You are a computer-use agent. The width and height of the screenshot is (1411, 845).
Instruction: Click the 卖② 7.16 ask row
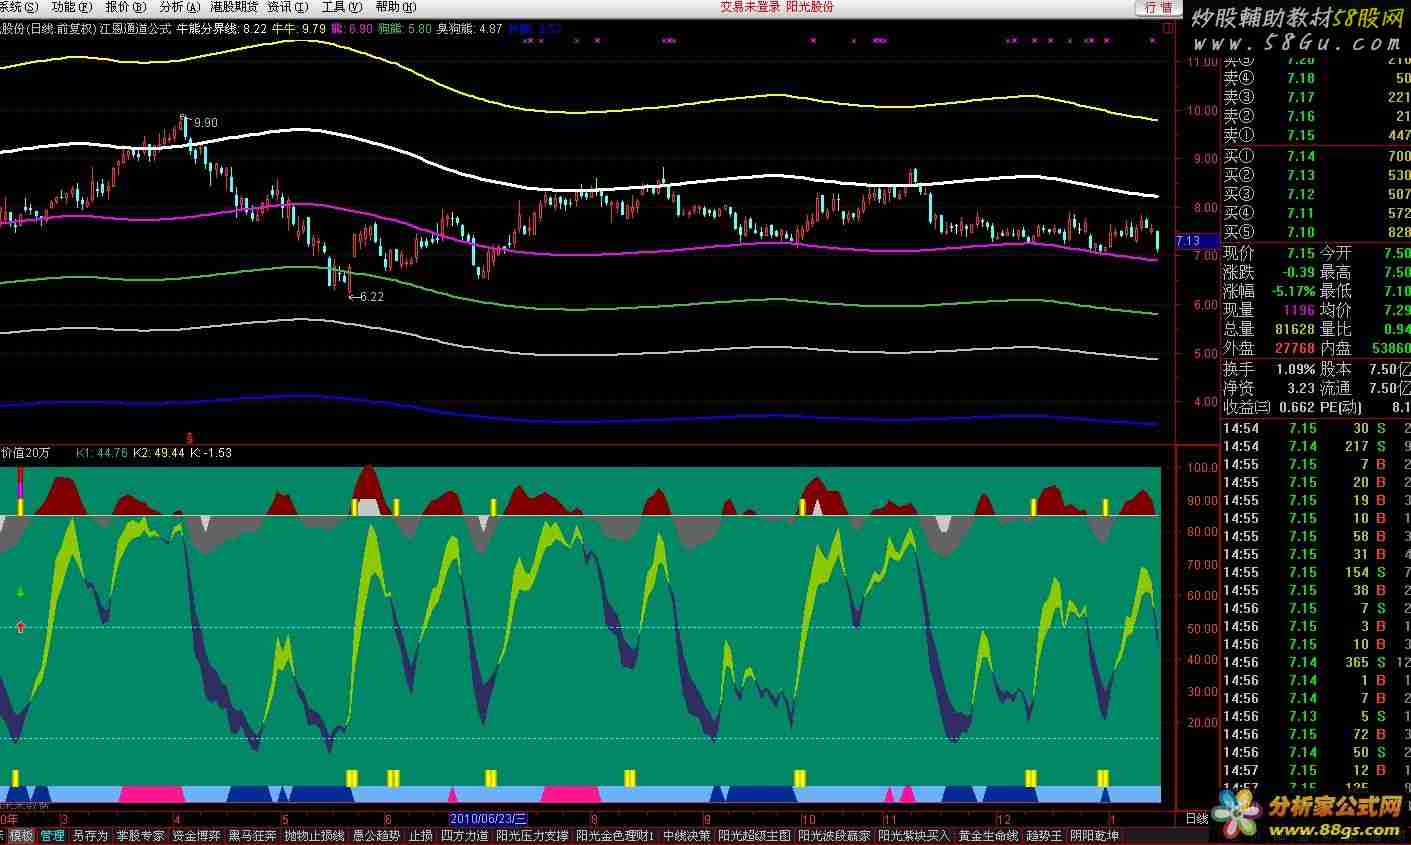[x=1317, y=116]
